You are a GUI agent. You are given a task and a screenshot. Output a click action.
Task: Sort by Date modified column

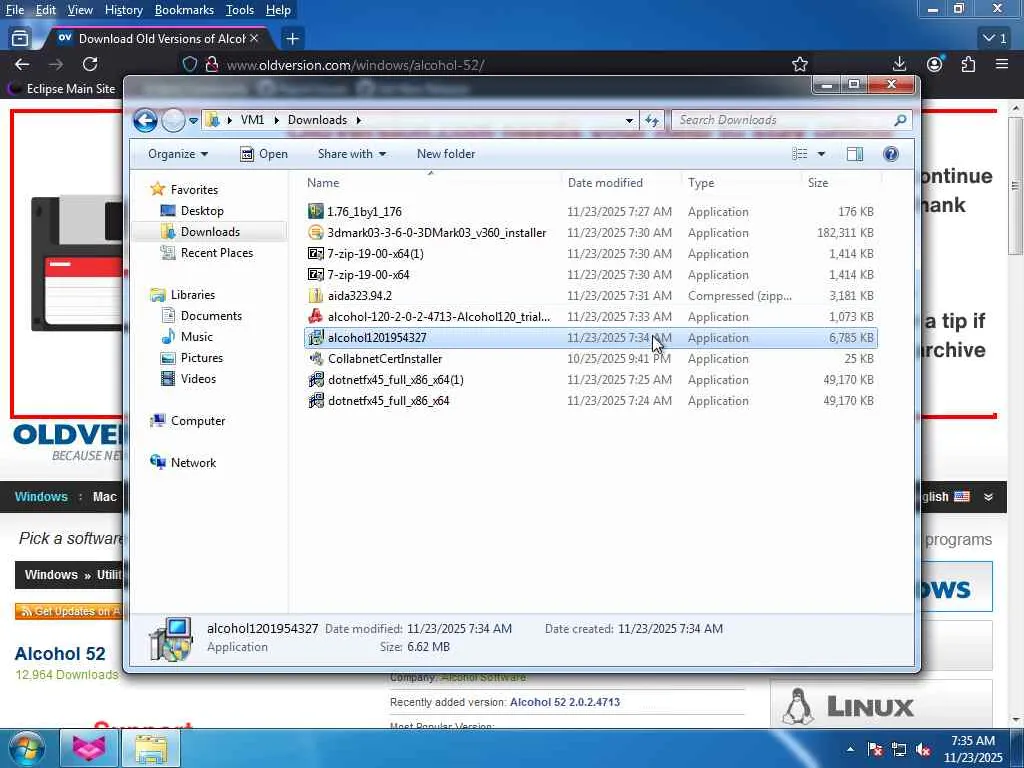click(620, 183)
